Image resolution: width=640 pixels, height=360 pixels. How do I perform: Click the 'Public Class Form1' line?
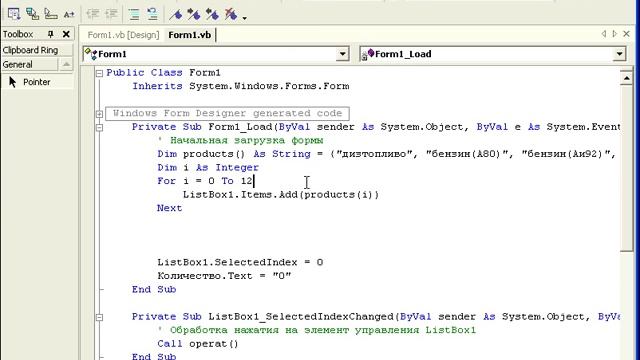click(x=163, y=73)
